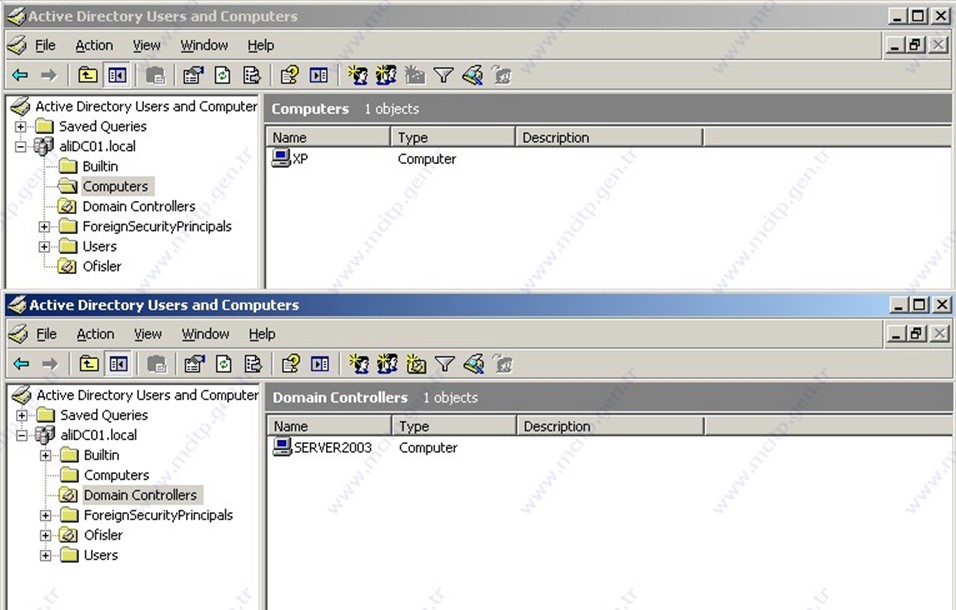Click Filter funnel icon in Domain Controllers window
The image size is (956, 610).
click(444, 364)
